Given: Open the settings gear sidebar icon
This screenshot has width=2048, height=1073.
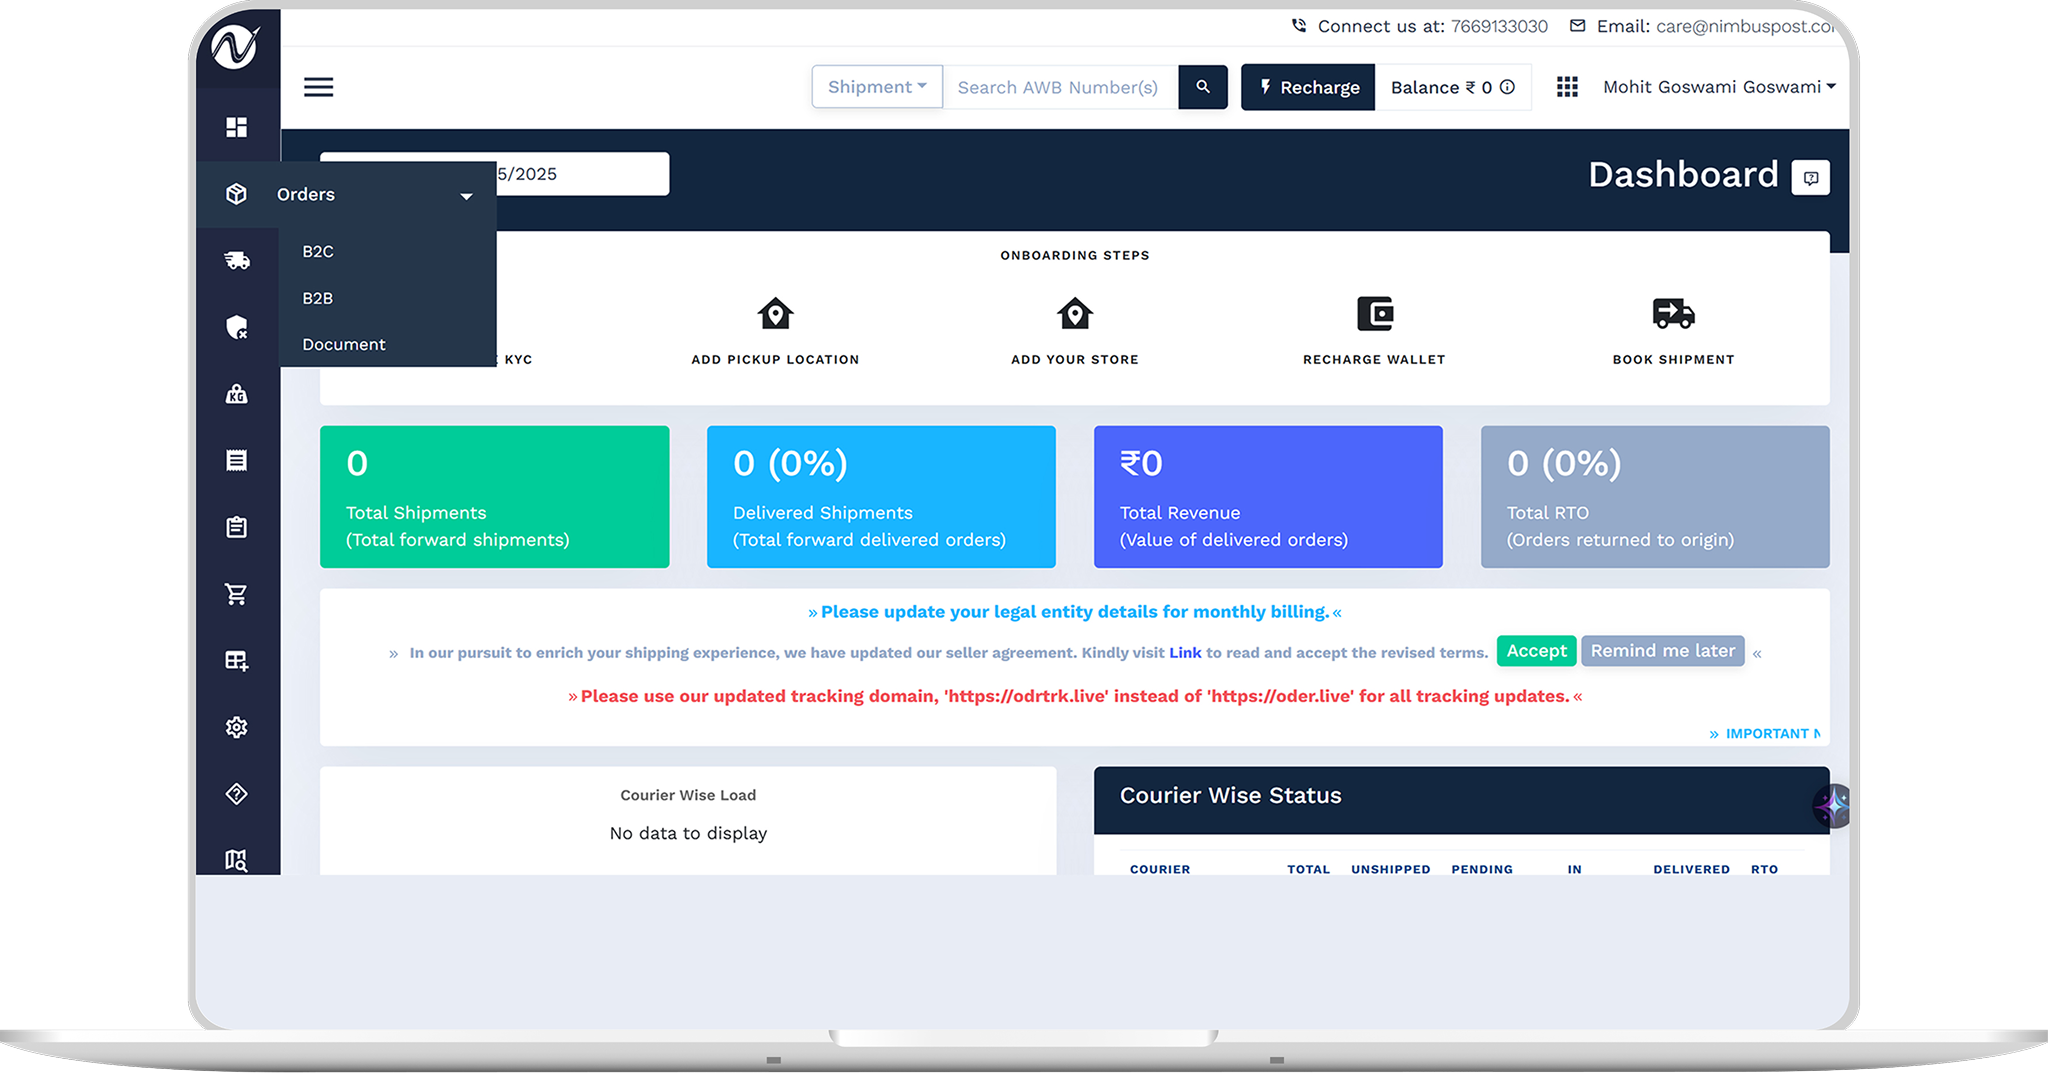Looking at the screenshot, I should [x=237, y=727].
